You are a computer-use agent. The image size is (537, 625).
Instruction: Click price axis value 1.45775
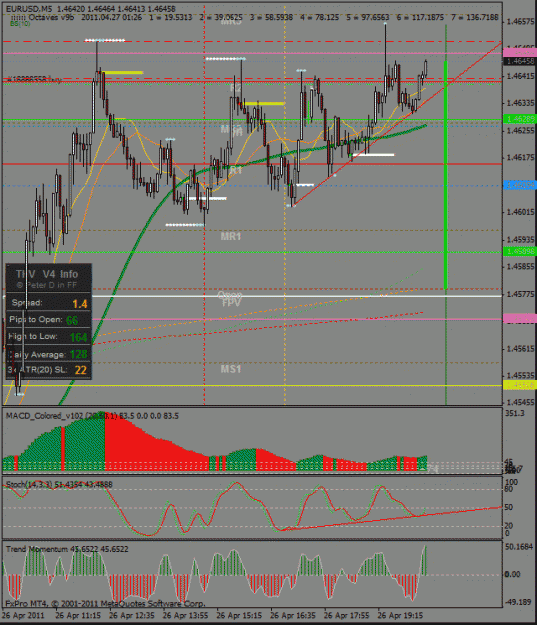[x=520, y=294]
